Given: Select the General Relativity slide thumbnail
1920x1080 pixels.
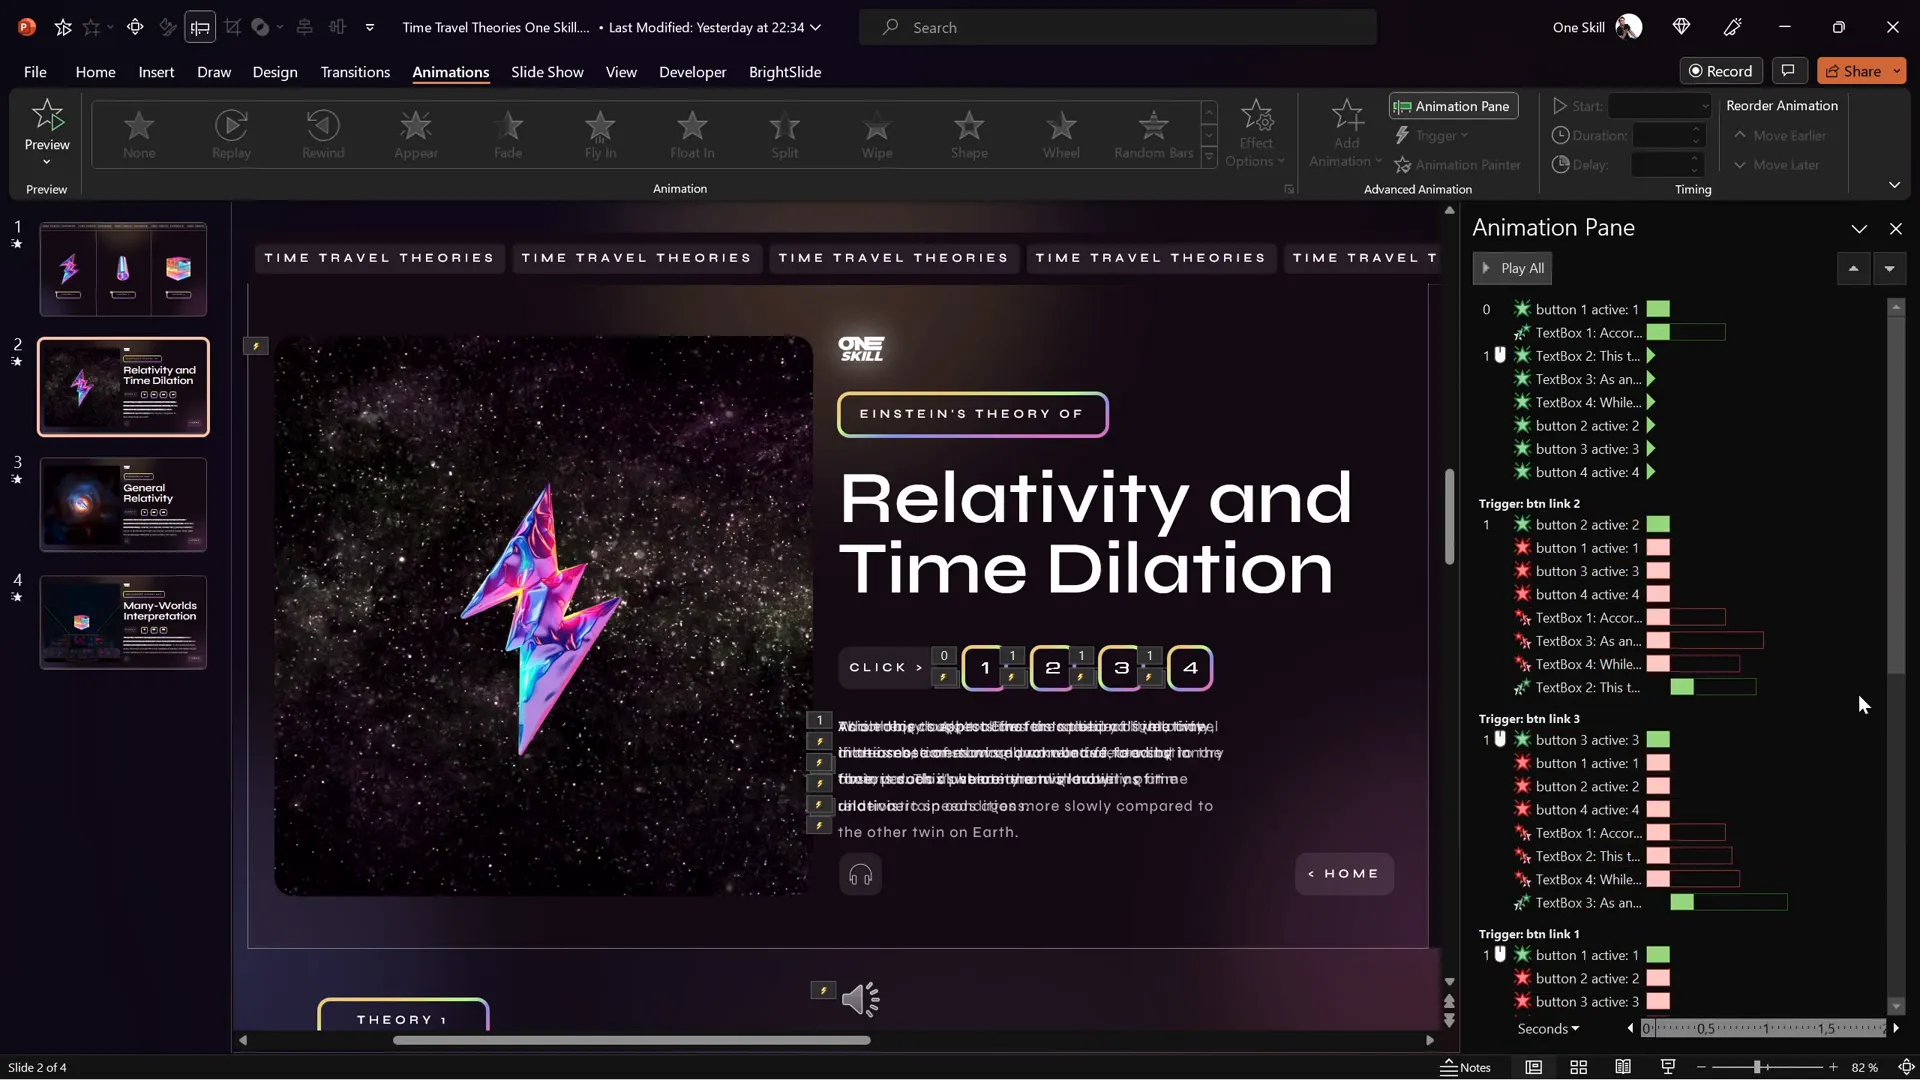Looking at the screenshot, I should point(122,504).
